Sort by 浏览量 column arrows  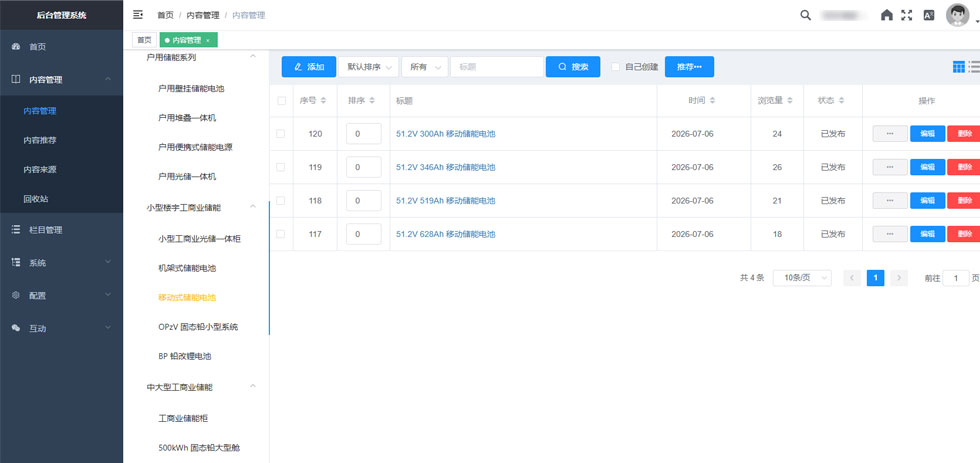pos(790,100)
